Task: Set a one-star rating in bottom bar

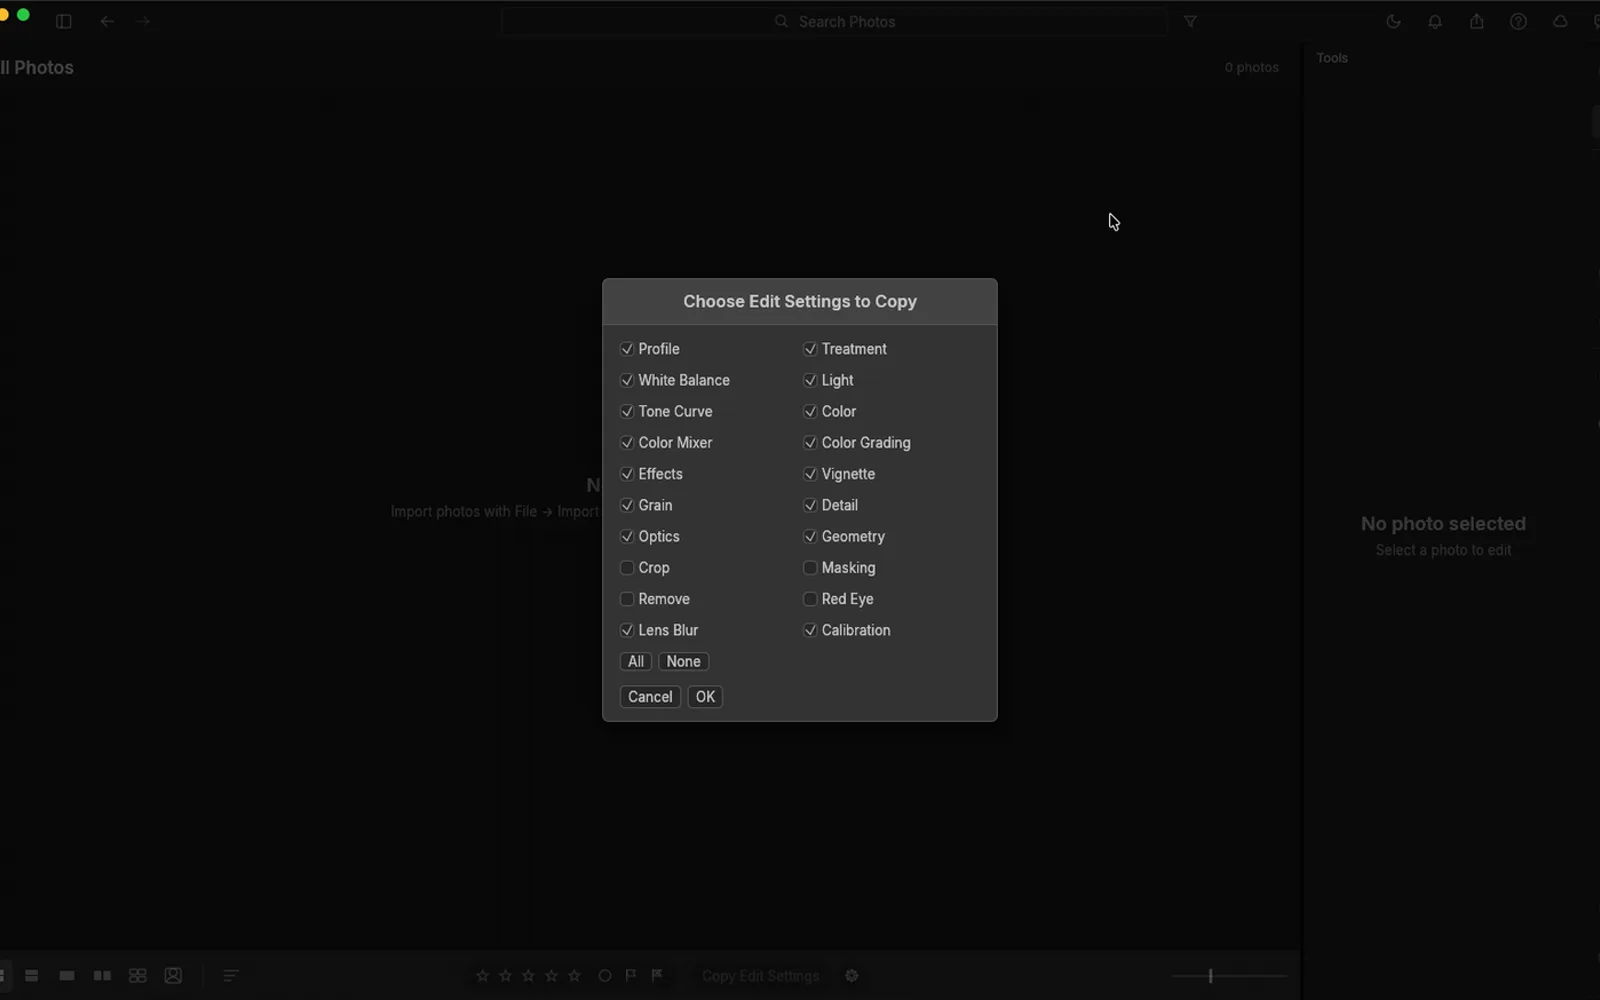Action: tap(483, 975)
